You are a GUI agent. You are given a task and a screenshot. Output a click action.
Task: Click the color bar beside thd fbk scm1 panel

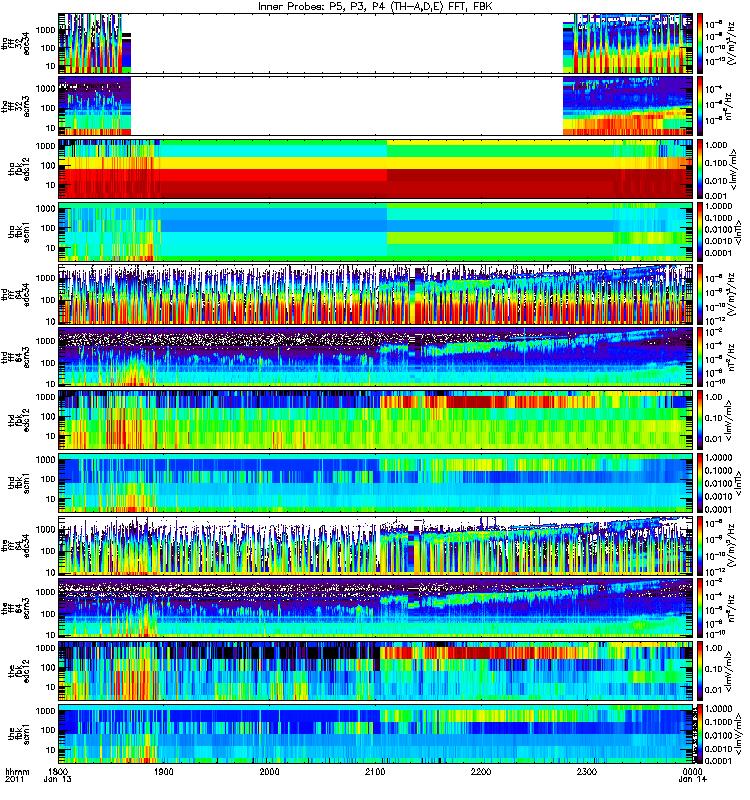699,483
